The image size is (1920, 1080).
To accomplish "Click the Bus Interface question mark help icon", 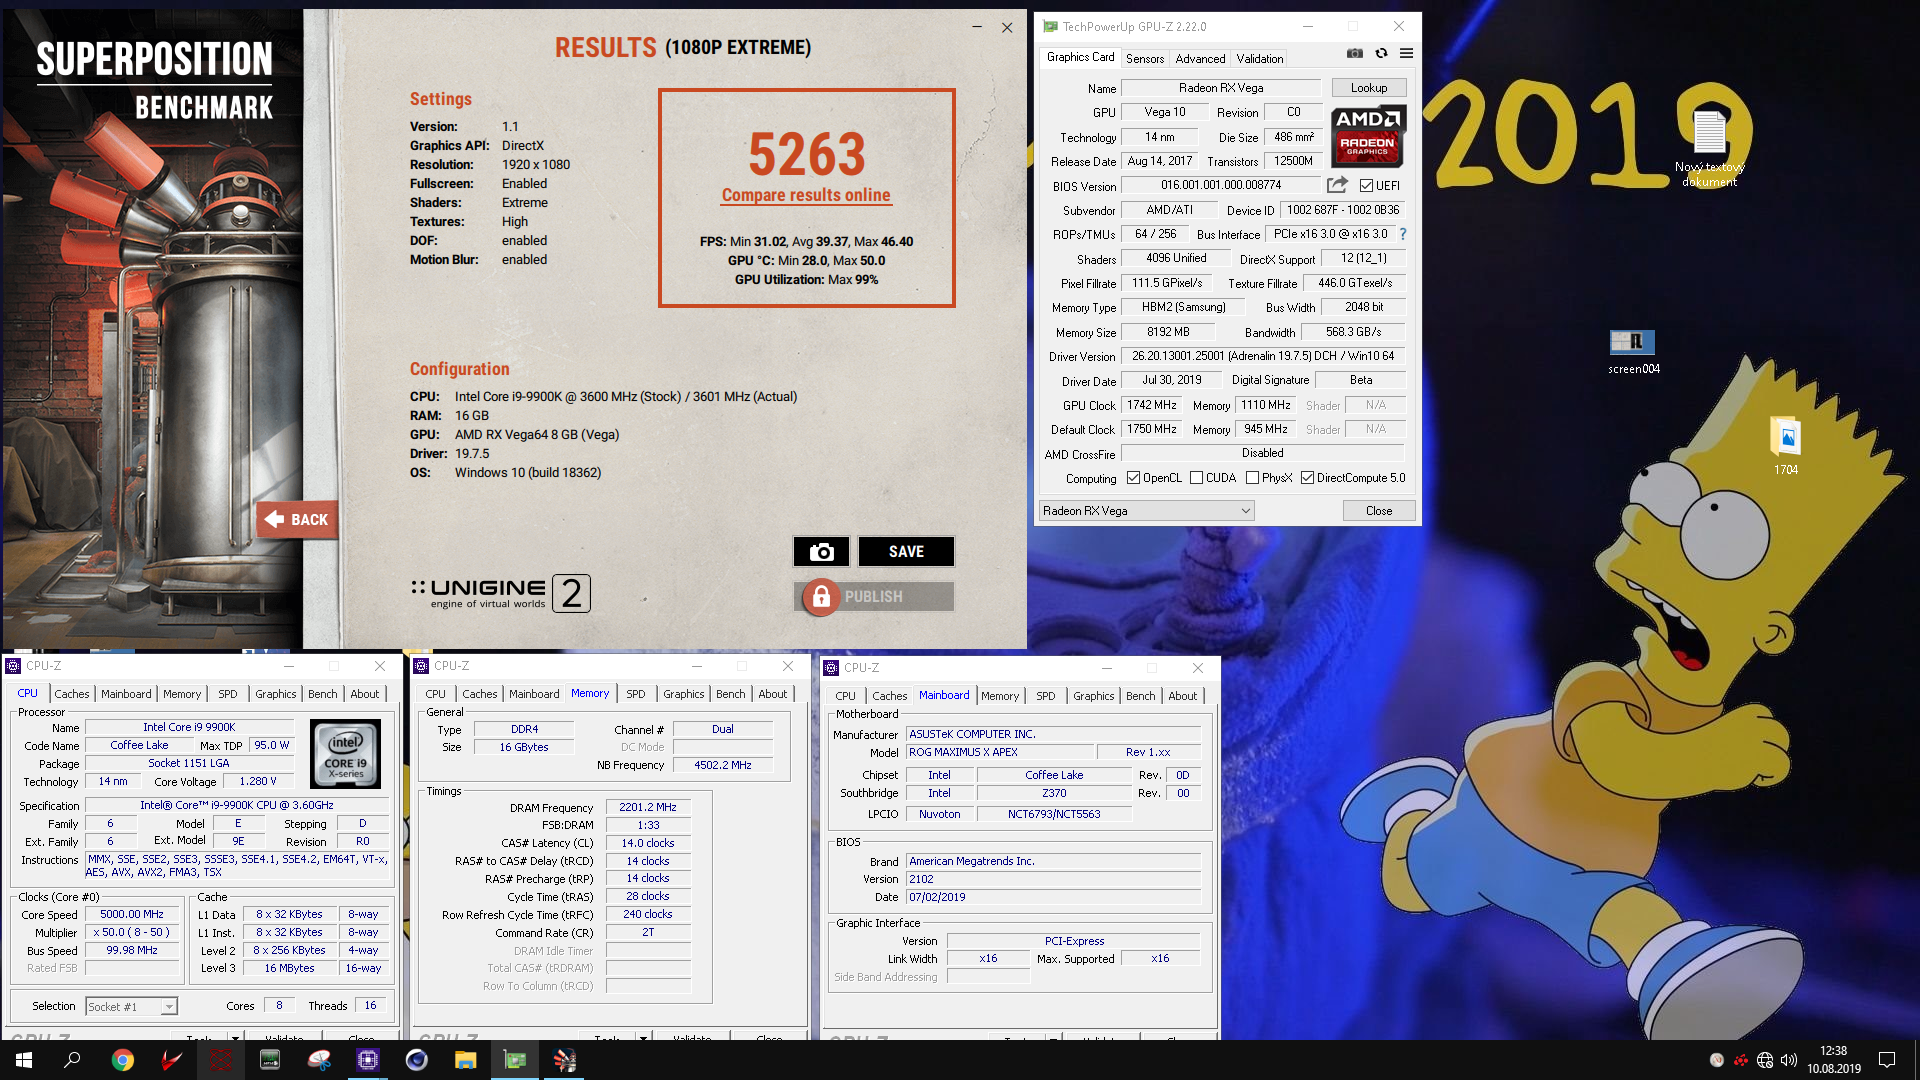I will coord(1403,234).
